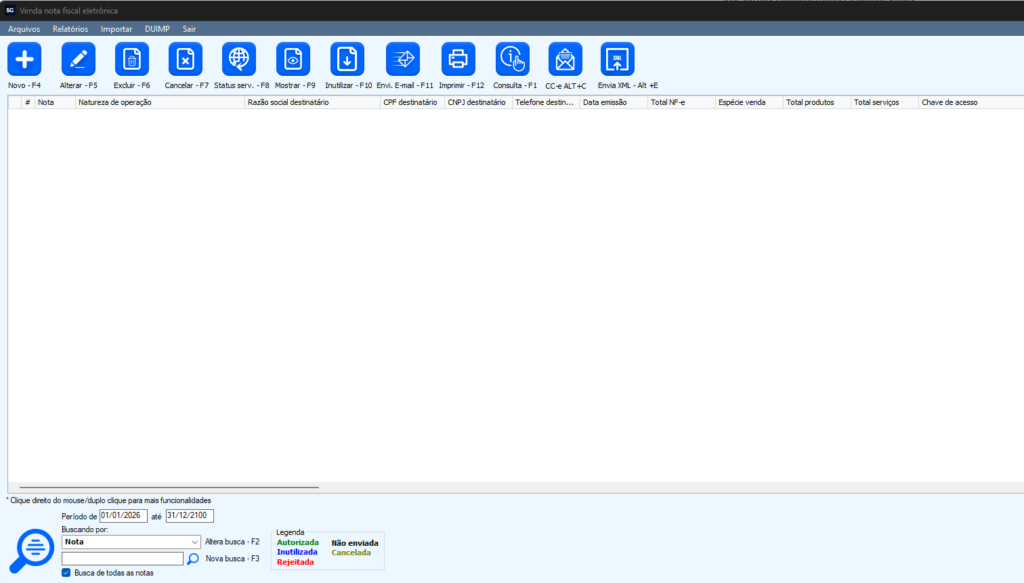Screen dimensions: 1024x583
Task: Click the CPF destinatário column header
Action: click(x=412, y=102)
